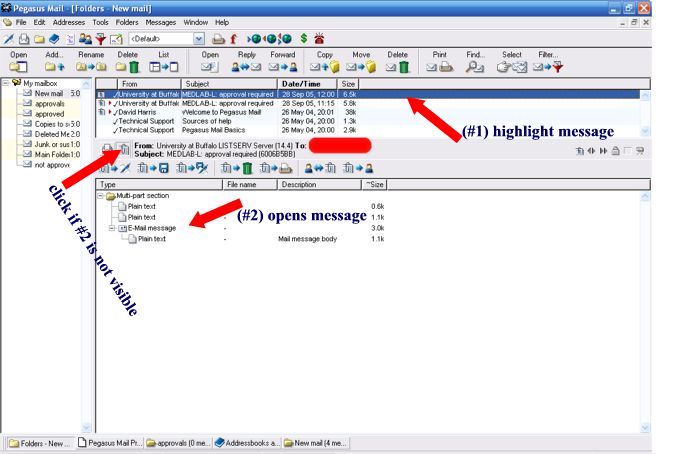Click the folder Delete button with trash can
Image resolution: width=680 pixels, height=454 pixels.
[128, 62]
